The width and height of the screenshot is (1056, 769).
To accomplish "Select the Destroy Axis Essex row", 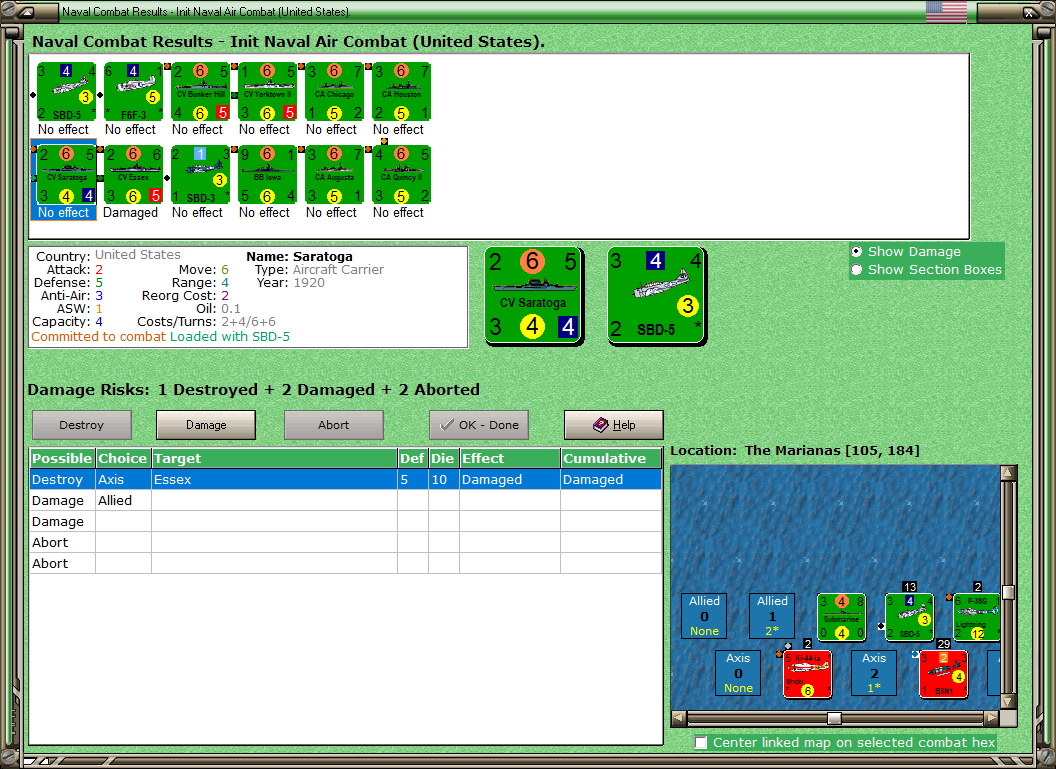I will pyautogui.click(x=345, y=479).
